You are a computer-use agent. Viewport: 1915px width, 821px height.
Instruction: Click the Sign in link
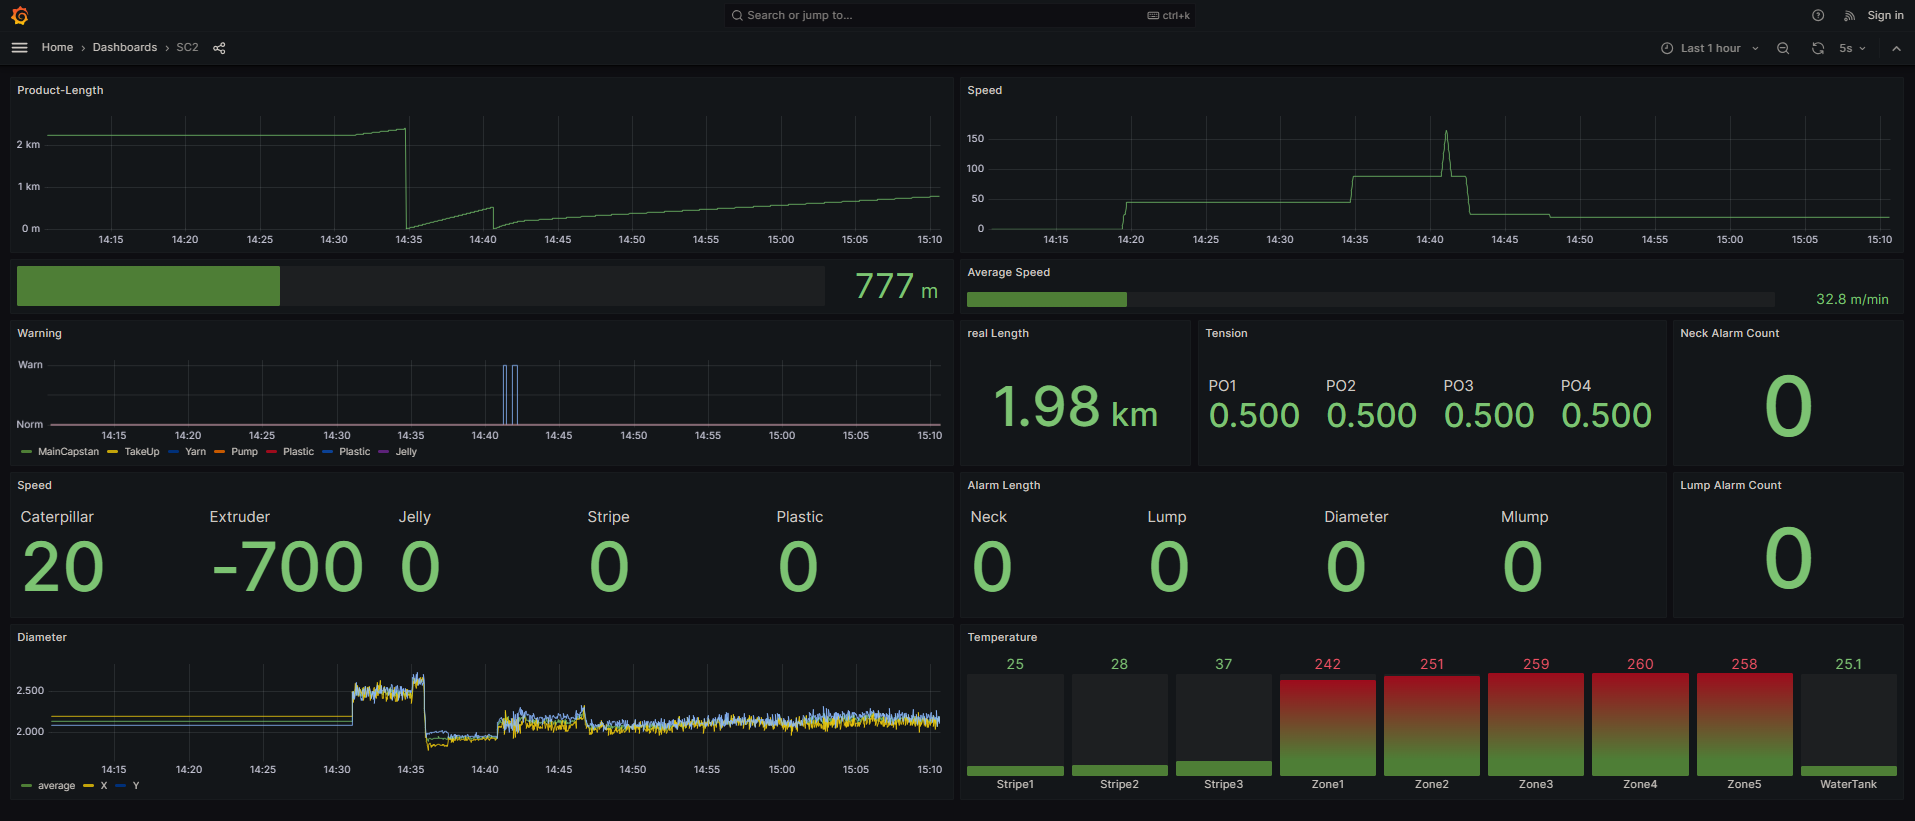1885,16
